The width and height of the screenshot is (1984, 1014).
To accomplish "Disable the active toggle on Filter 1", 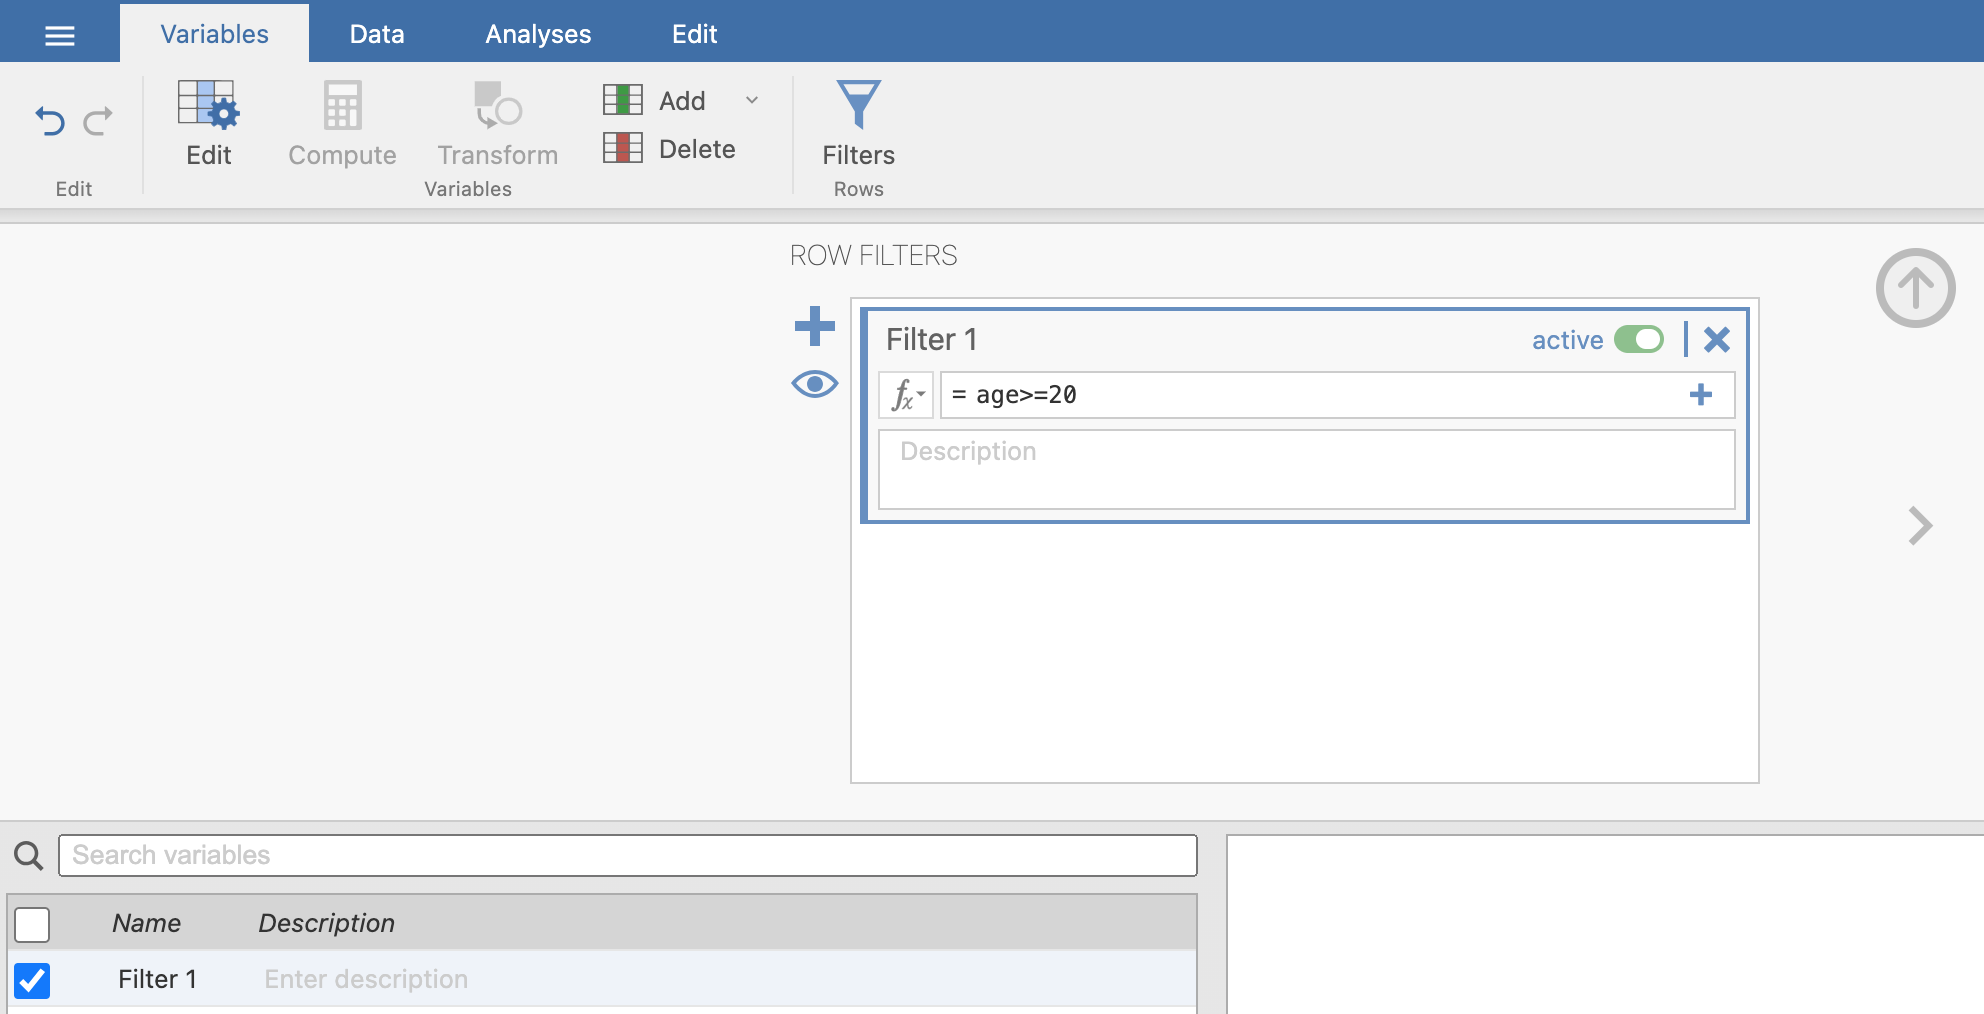I will click(x=1642, y=340).
